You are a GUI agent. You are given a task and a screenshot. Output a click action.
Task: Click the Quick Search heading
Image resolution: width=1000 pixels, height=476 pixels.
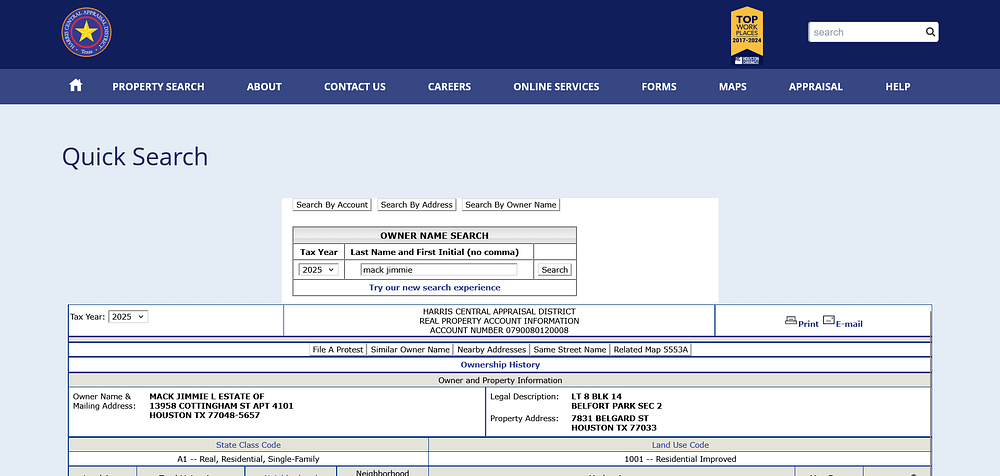coord(135,157)
